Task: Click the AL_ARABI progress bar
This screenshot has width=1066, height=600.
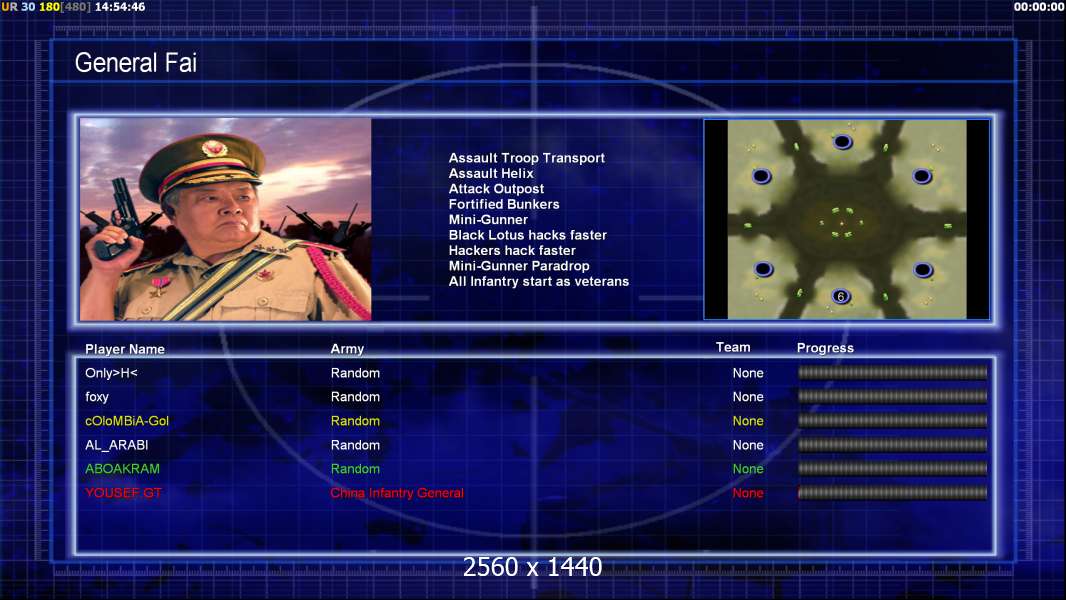Action: (893, 445)
